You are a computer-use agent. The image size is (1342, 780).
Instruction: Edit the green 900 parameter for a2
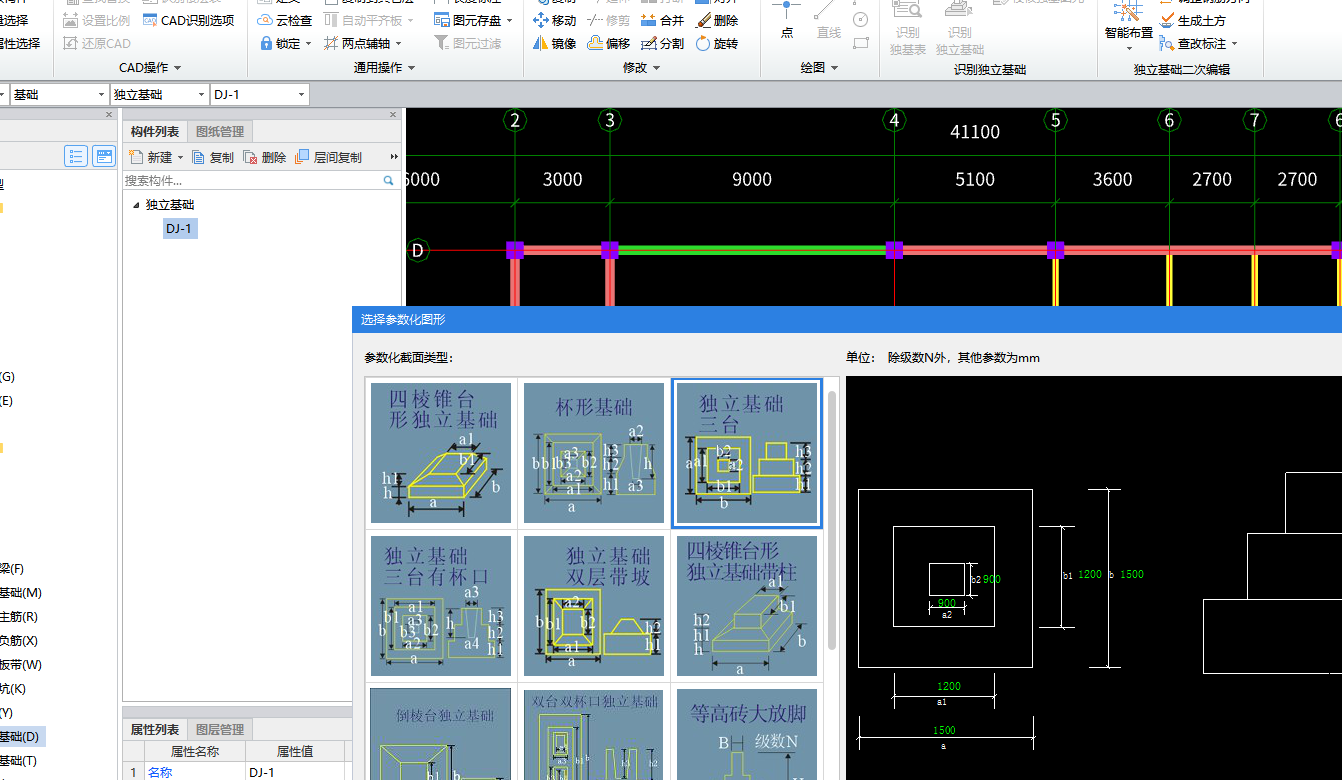[x=946, y=603]
